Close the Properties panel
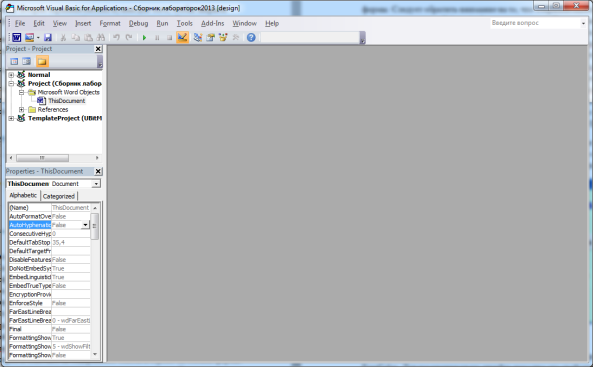The image size is (593, 367). pos(98,171)
